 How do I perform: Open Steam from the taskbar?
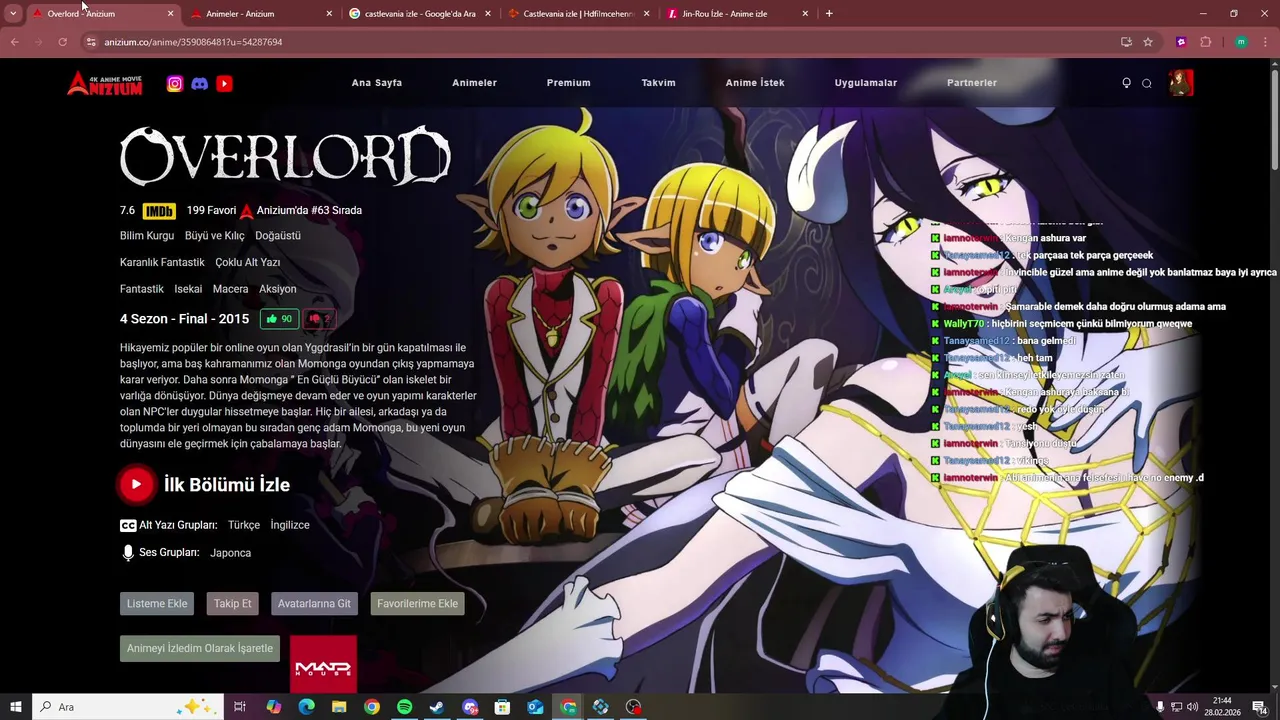(437, 707)
